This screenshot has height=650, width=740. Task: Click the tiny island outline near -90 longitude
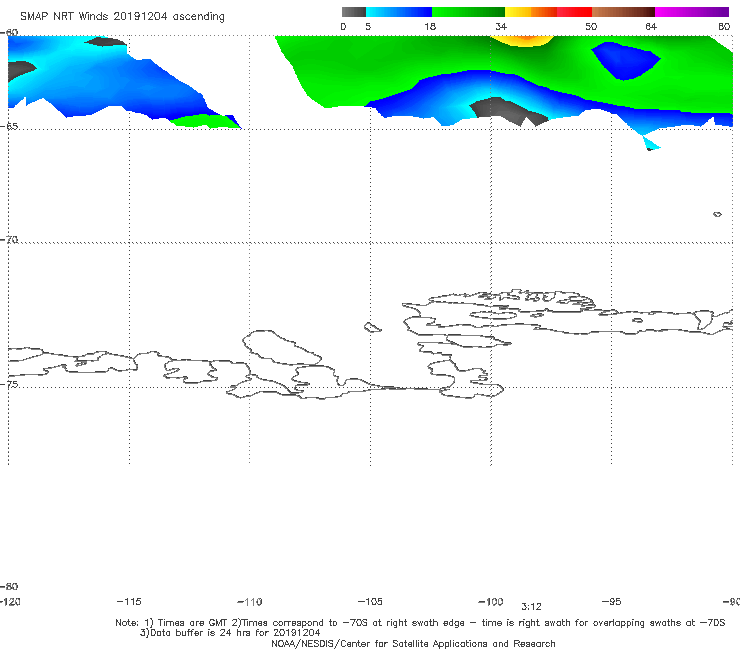click(x=717, y=214)
